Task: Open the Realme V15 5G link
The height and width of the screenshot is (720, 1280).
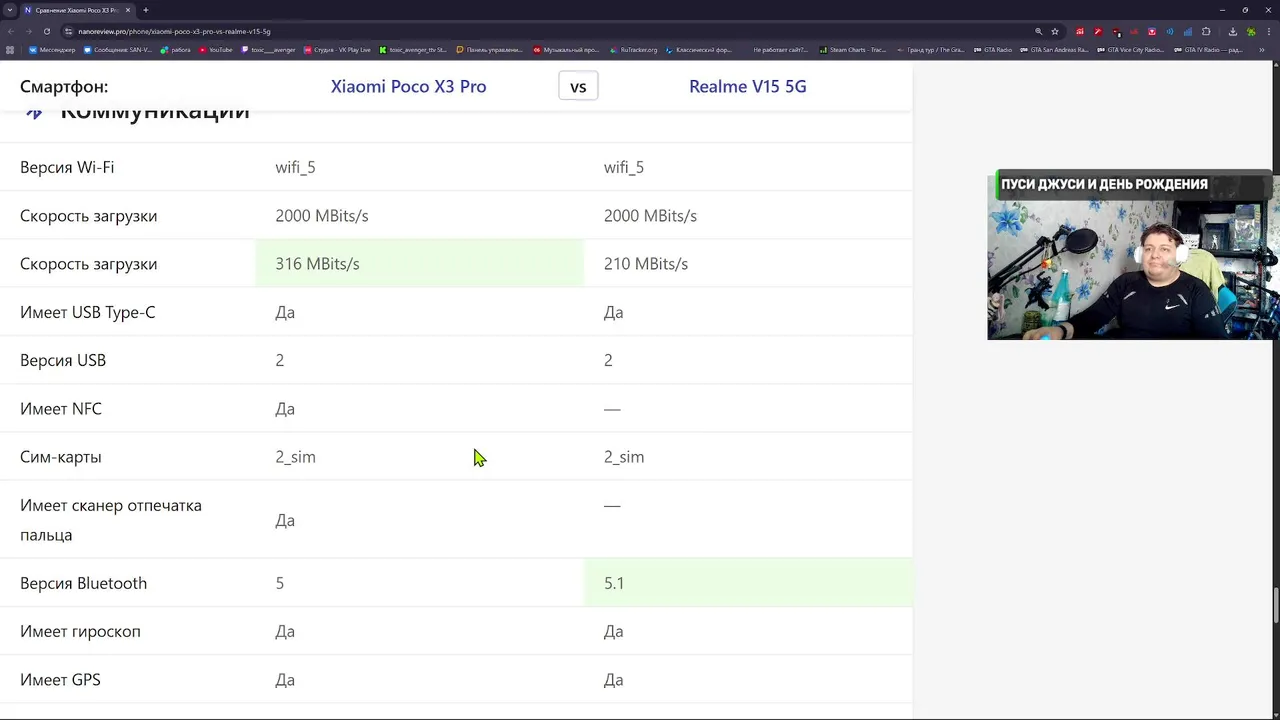Action: [747, 86]
